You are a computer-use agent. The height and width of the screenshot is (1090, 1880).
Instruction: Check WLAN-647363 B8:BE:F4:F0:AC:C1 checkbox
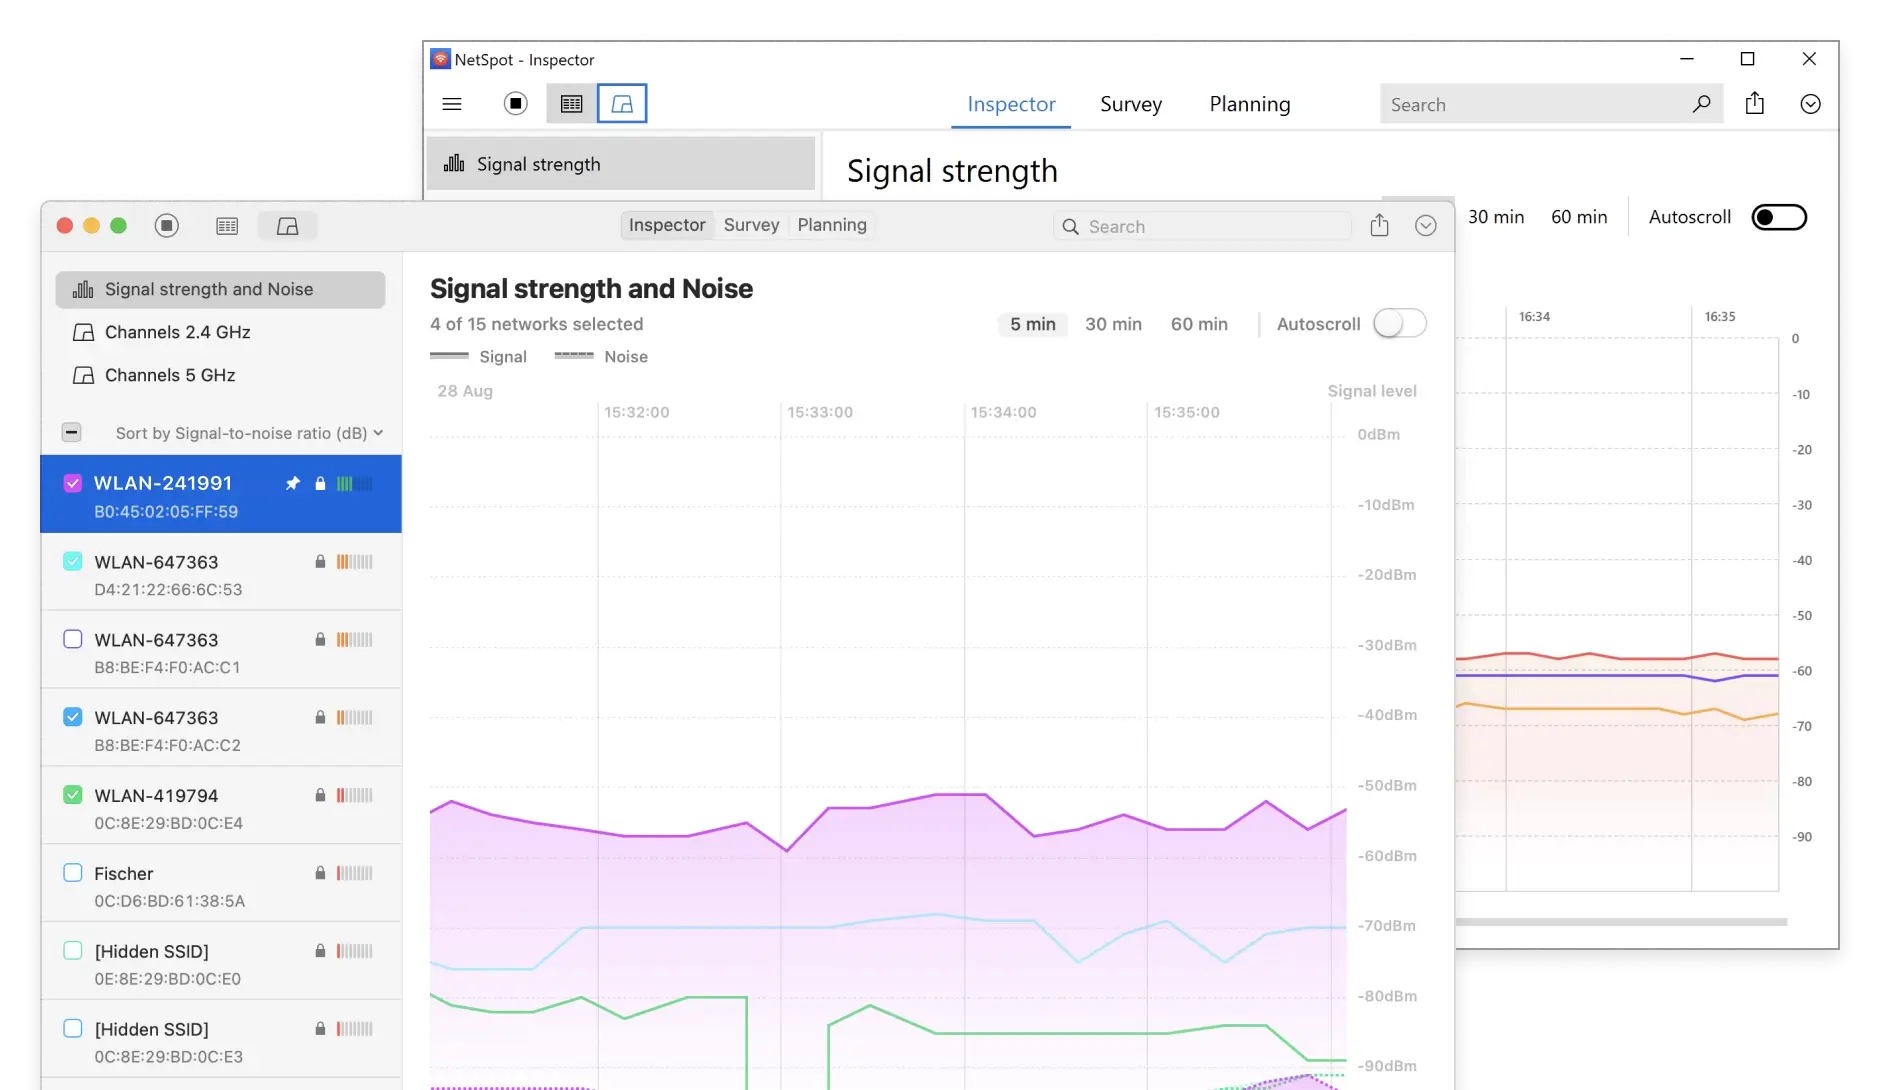[x=73, y=639]
